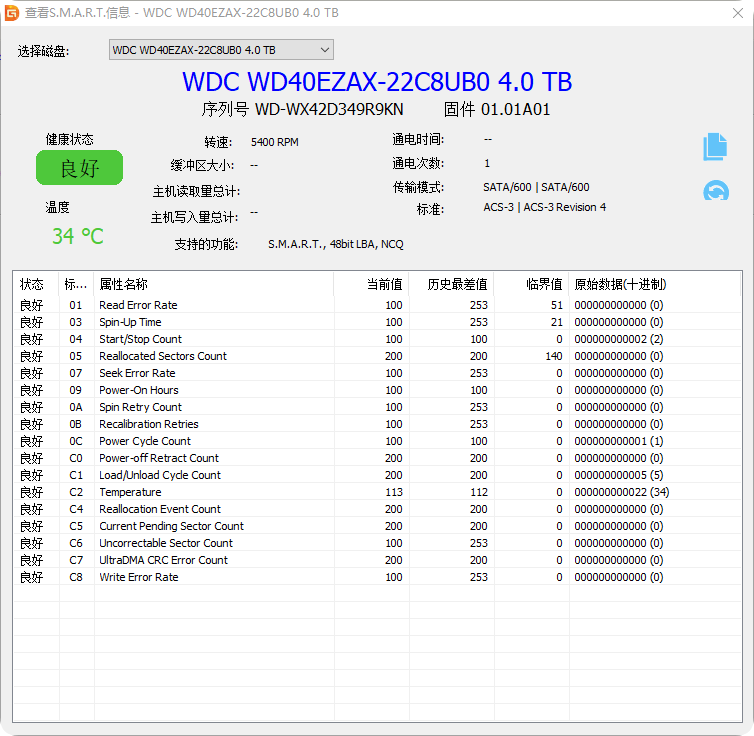This screenshot has height=736, width=754.
Task: Select the Seek Error Rate row
Action: point(377,373)
